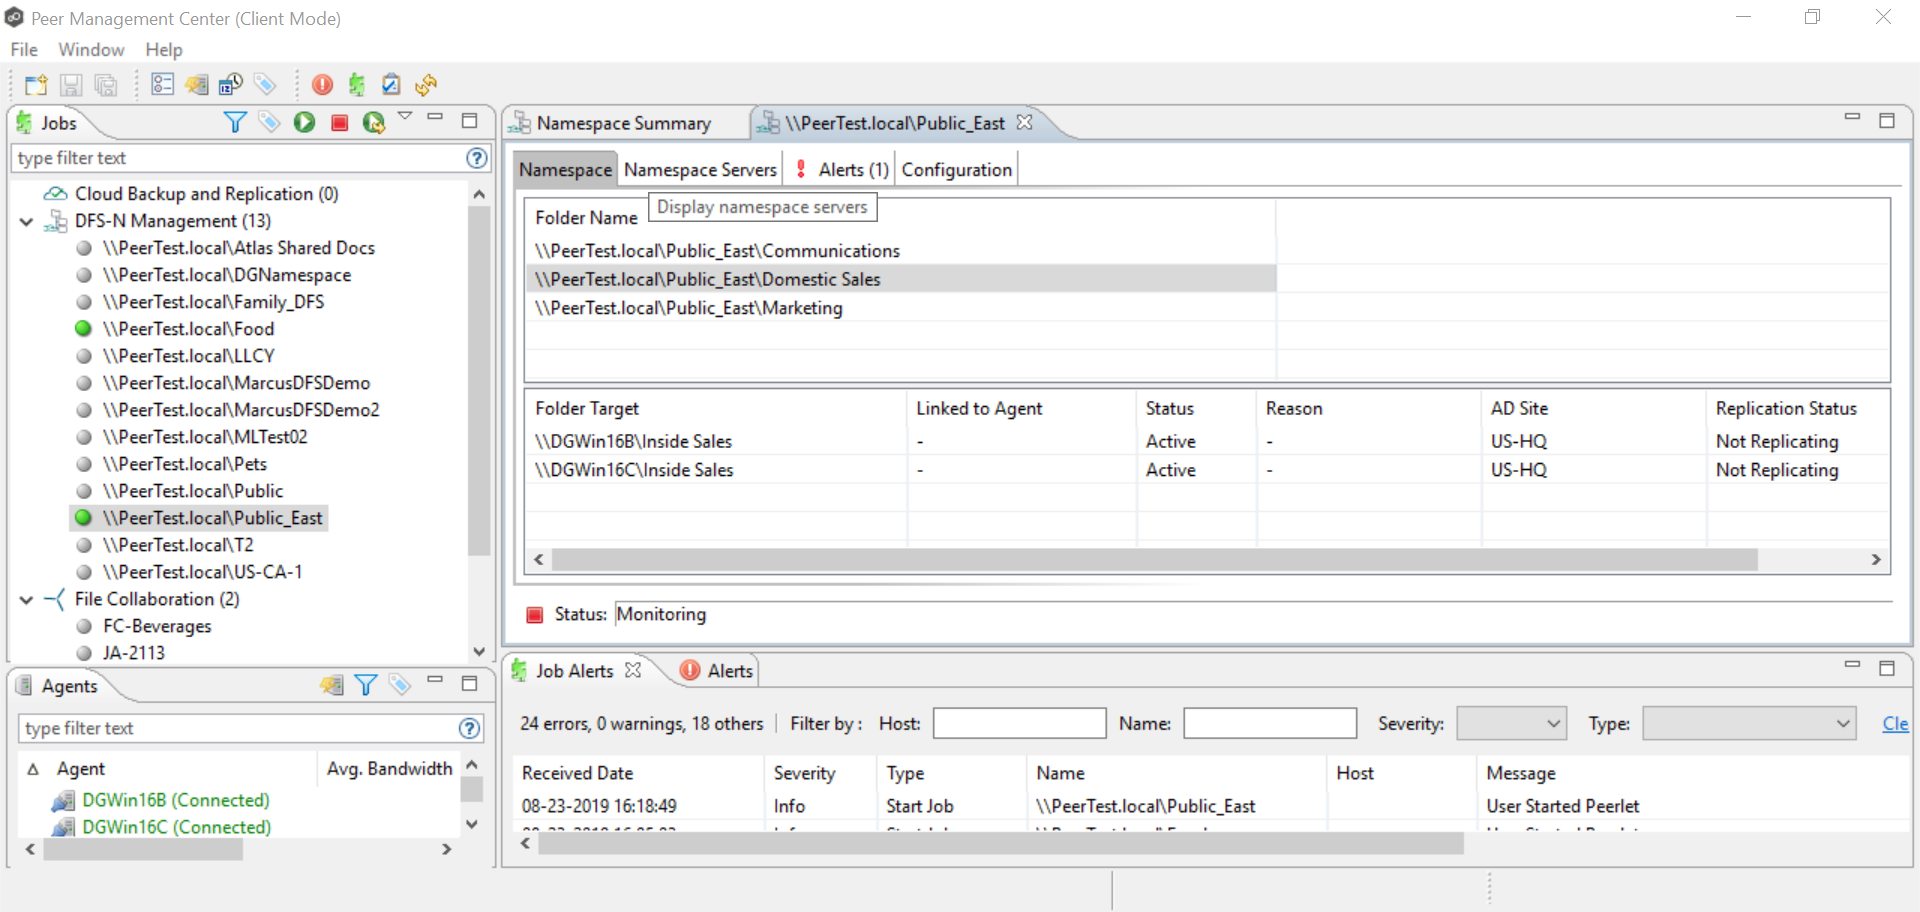Select the Public_East\Marketing folder row
The height and width of the screenshot is (912, 1920).
pyautogui.click(x=688, y=308)
